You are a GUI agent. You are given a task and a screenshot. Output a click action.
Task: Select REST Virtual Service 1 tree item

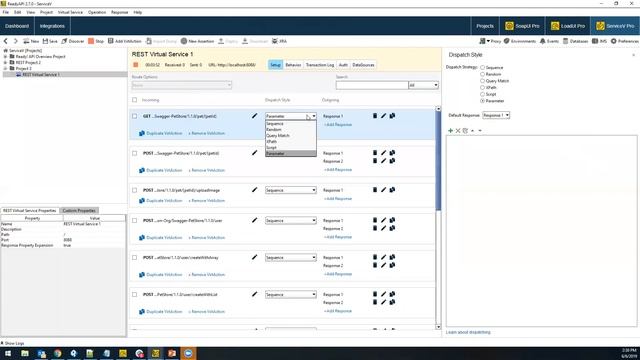coord(41,75)
